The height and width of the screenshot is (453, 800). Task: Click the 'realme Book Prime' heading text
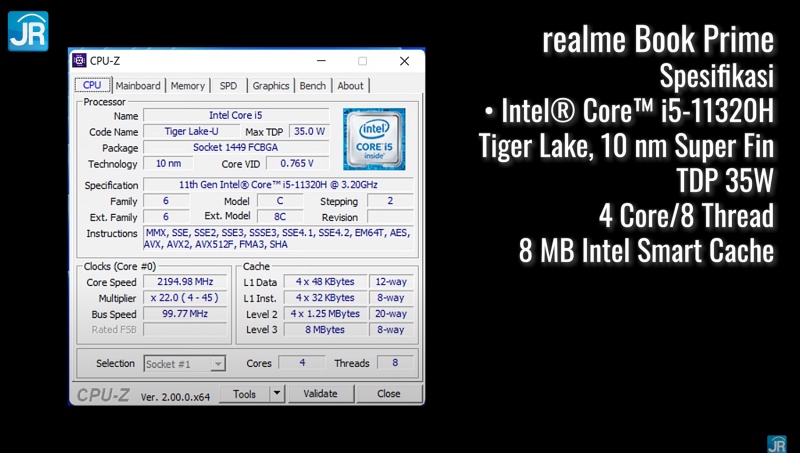tap(658, 40)
